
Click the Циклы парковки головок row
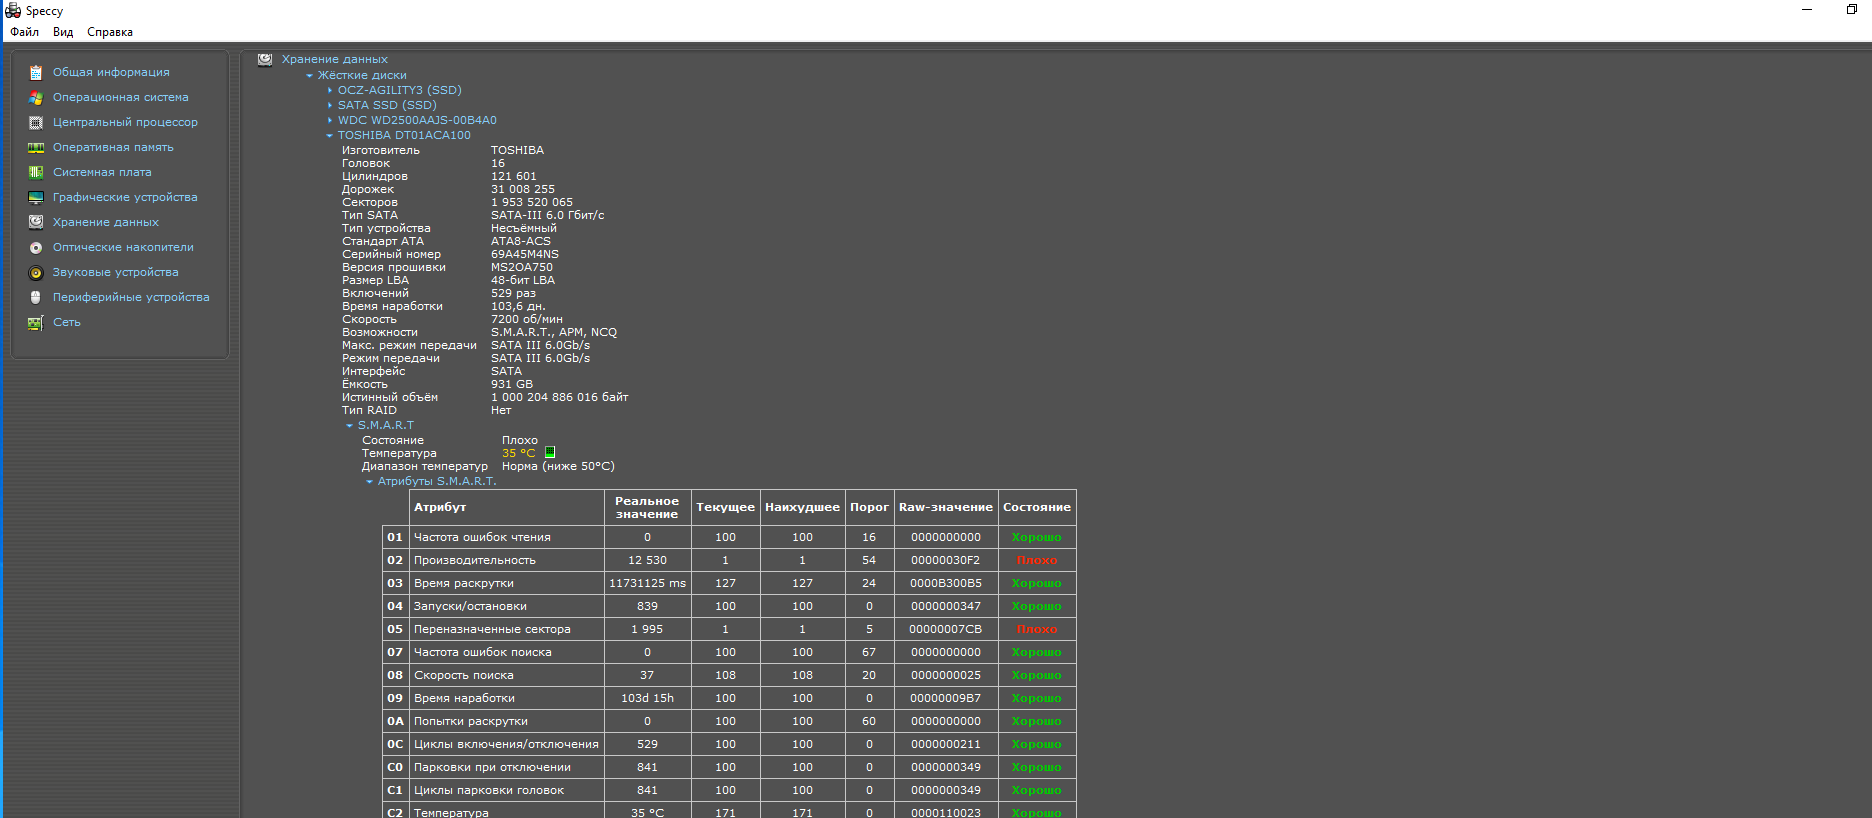[729, 790]
